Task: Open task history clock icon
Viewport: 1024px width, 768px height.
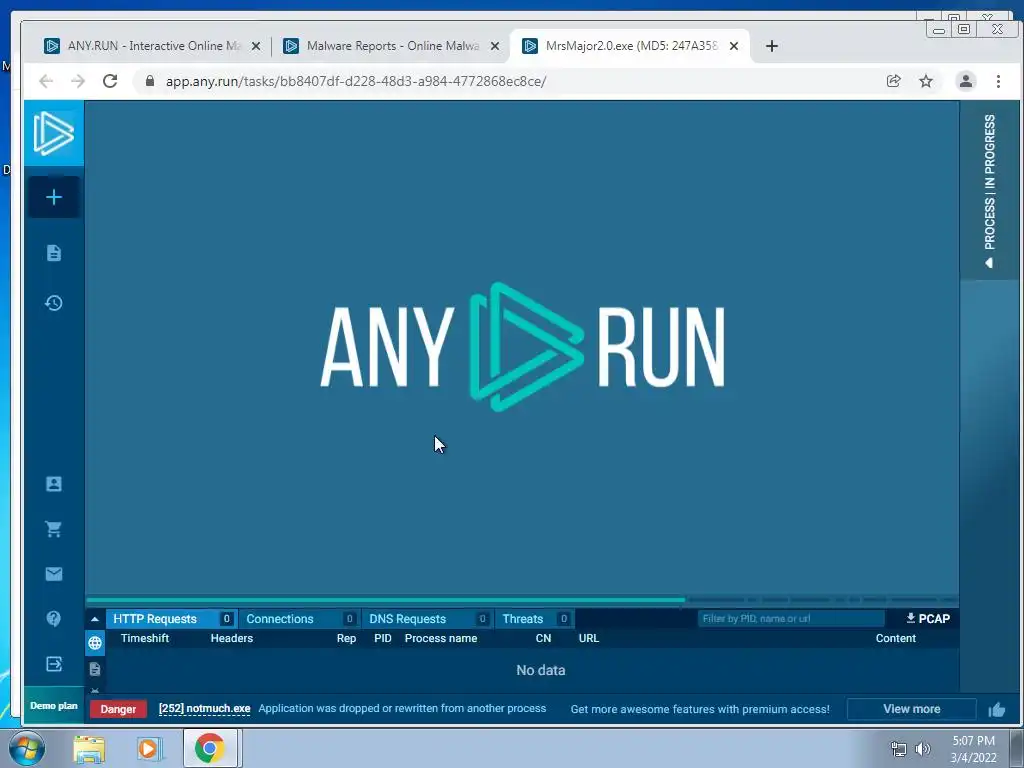Action: coord(54,303)
